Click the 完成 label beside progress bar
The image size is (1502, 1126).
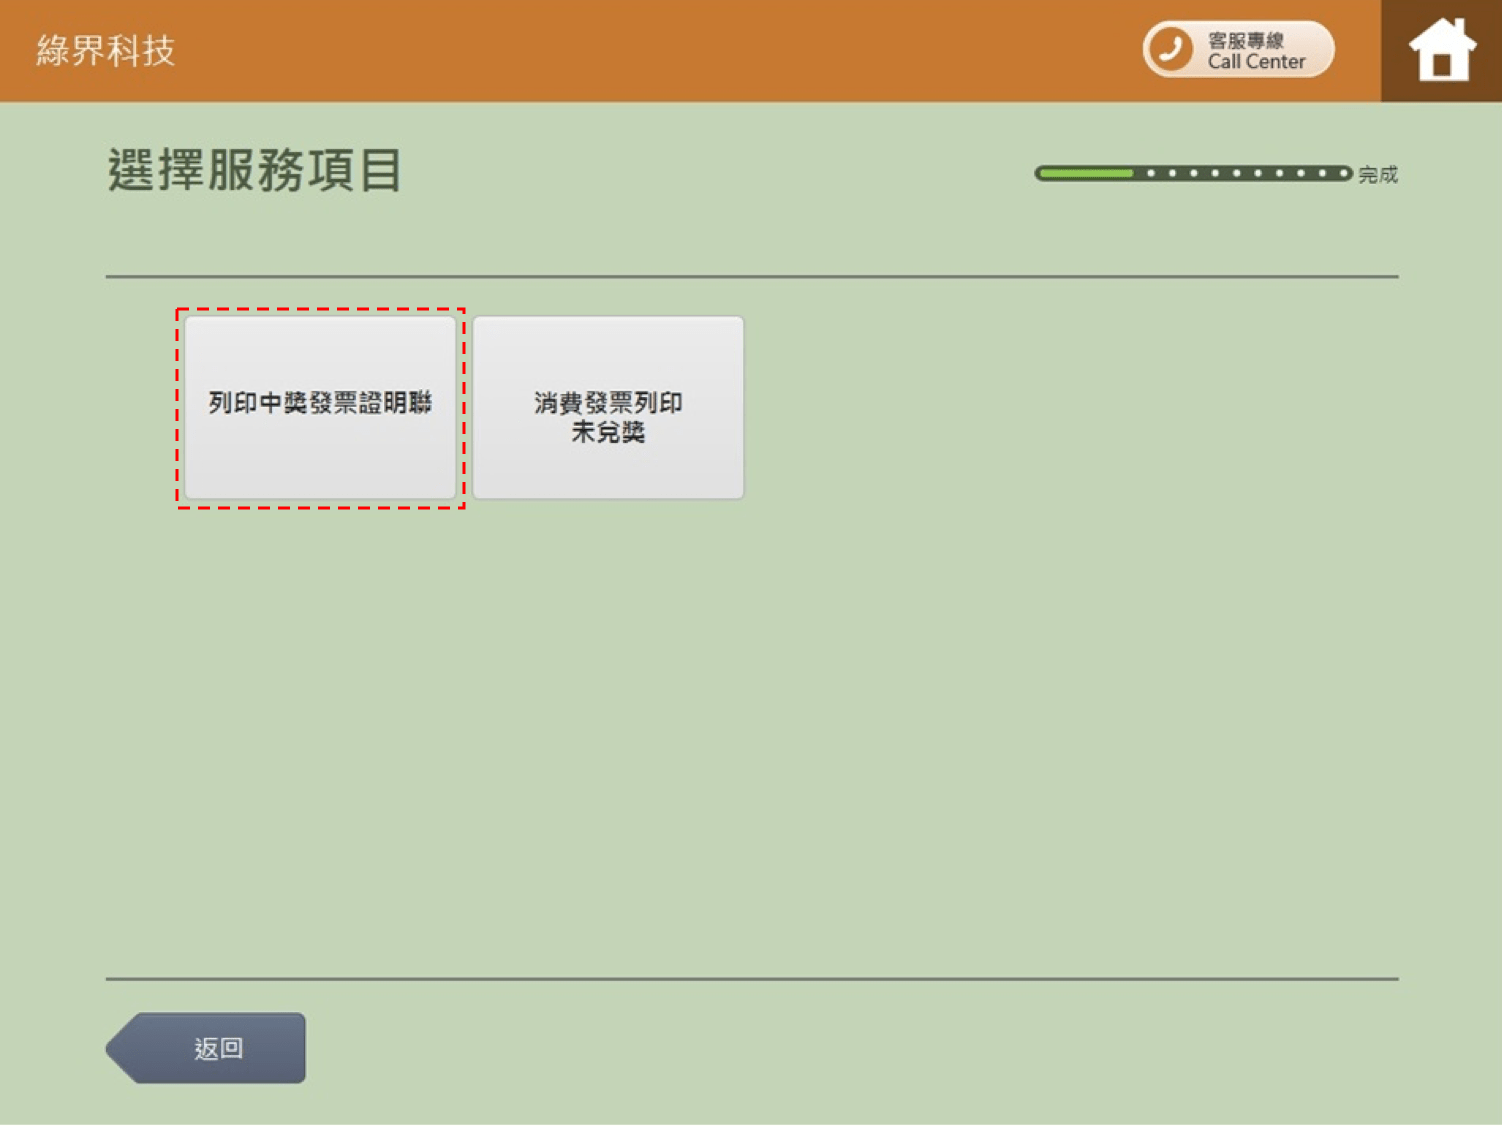[1378, 175]
